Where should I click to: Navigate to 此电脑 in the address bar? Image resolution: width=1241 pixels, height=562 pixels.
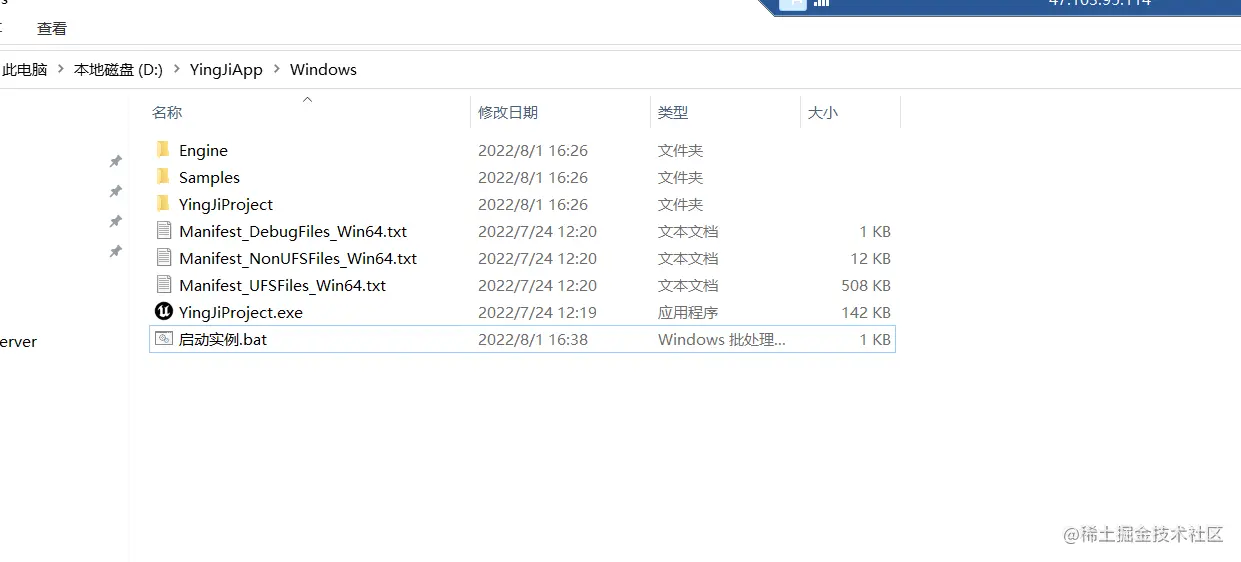(25, 70)
